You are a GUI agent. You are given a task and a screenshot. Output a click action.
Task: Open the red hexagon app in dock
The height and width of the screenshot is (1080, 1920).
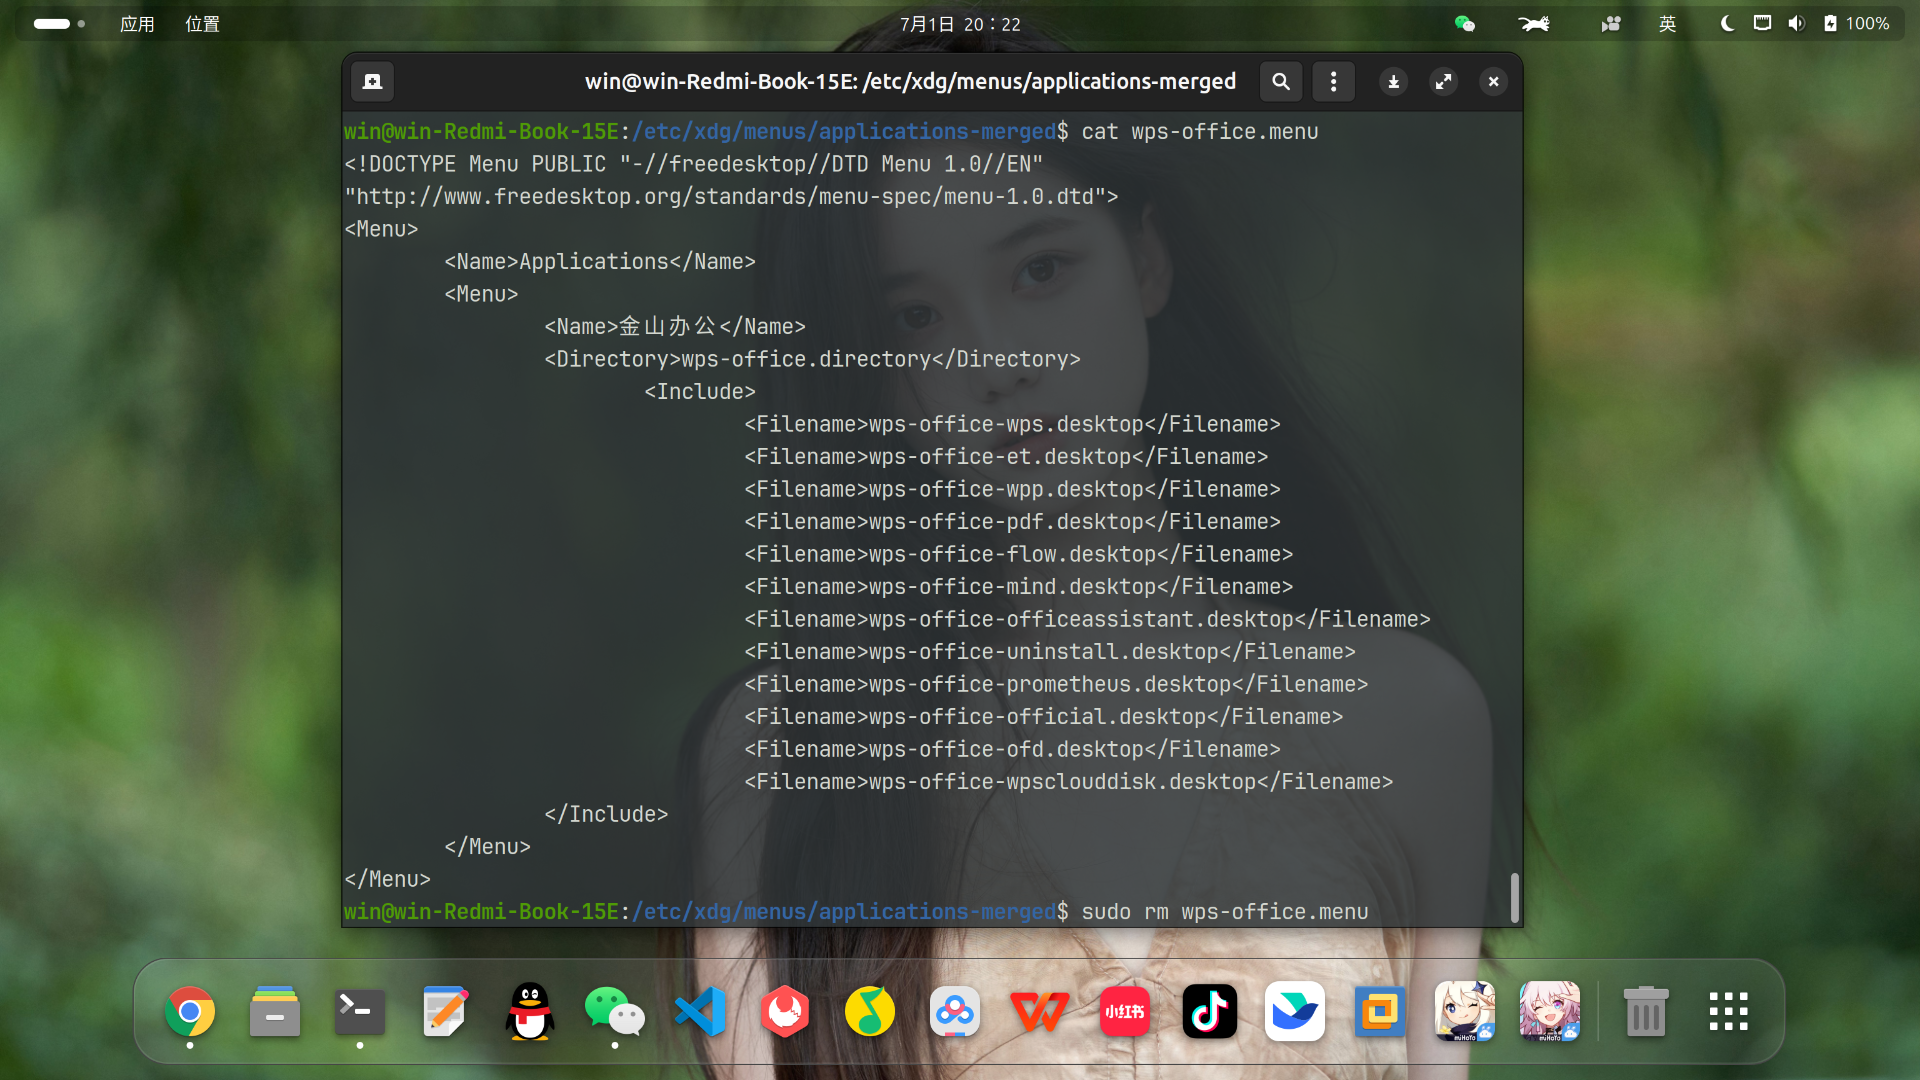click(785, 1012)
